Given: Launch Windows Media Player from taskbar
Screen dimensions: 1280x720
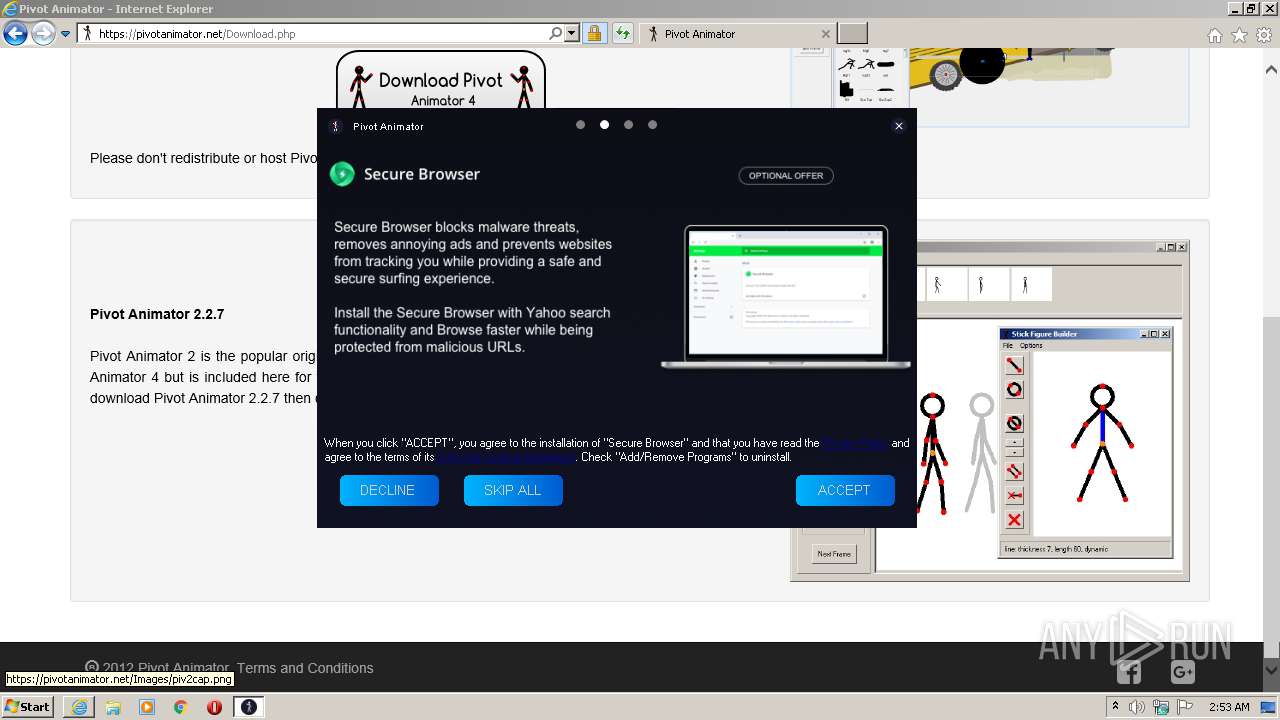Looking at the screenshot, I should (147, 707).
